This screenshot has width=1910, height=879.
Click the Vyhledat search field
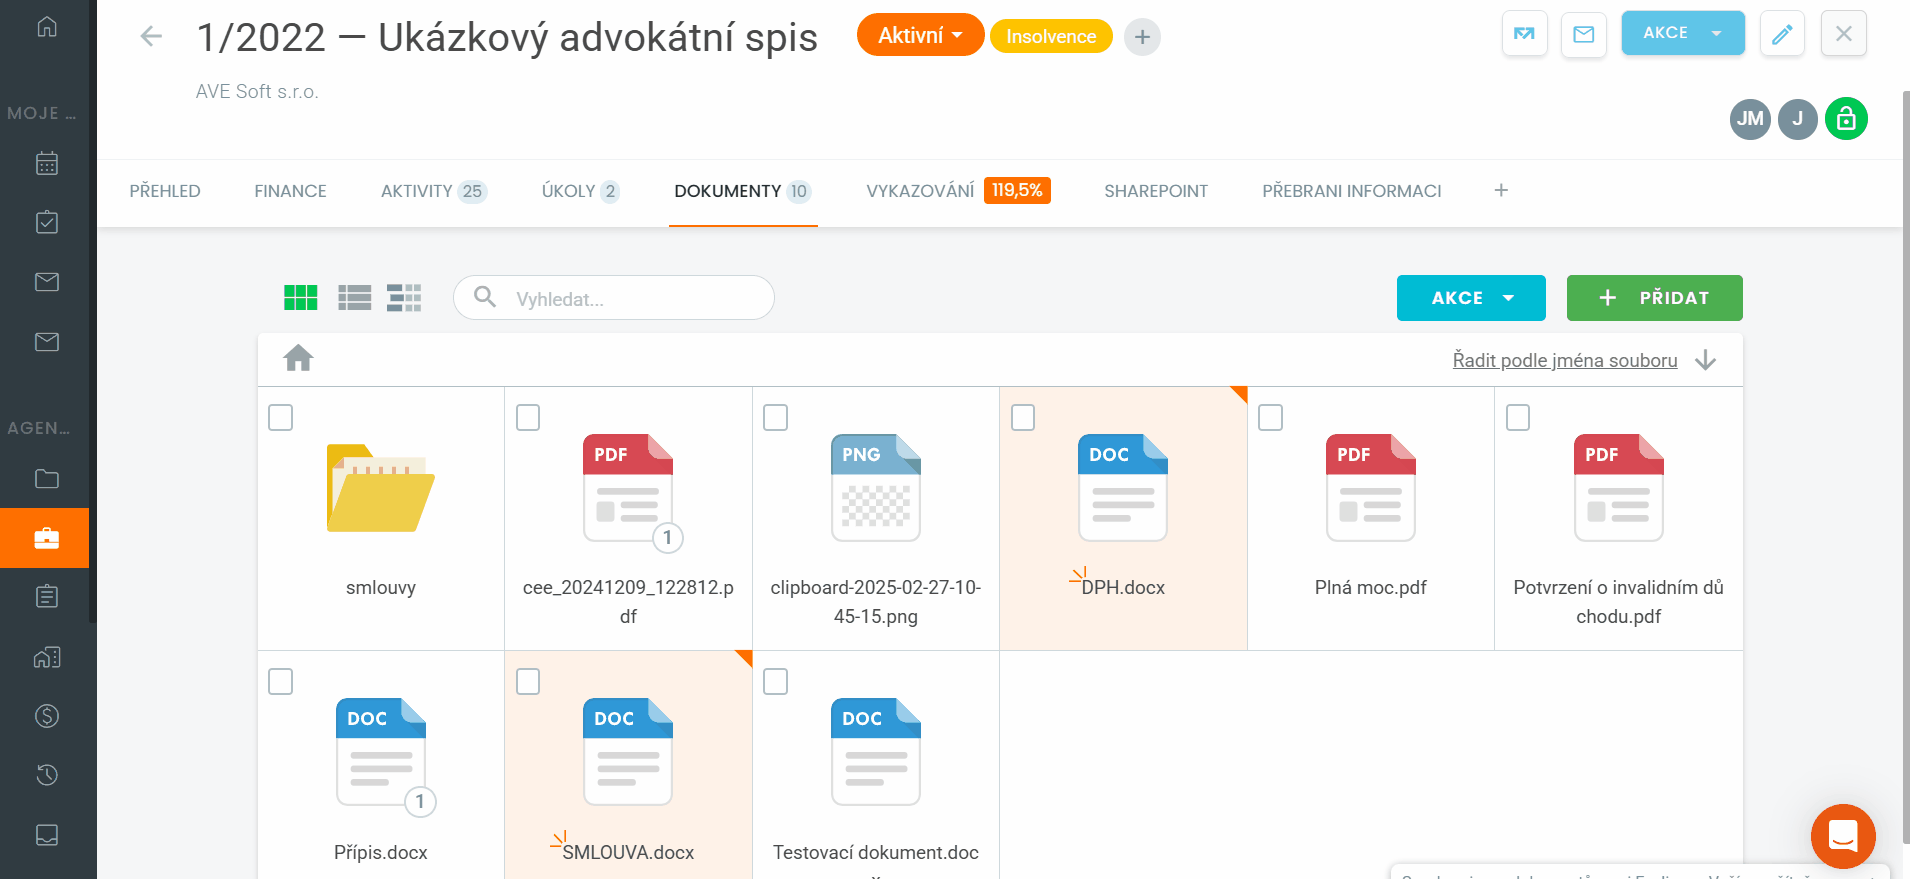coord(630,298)
